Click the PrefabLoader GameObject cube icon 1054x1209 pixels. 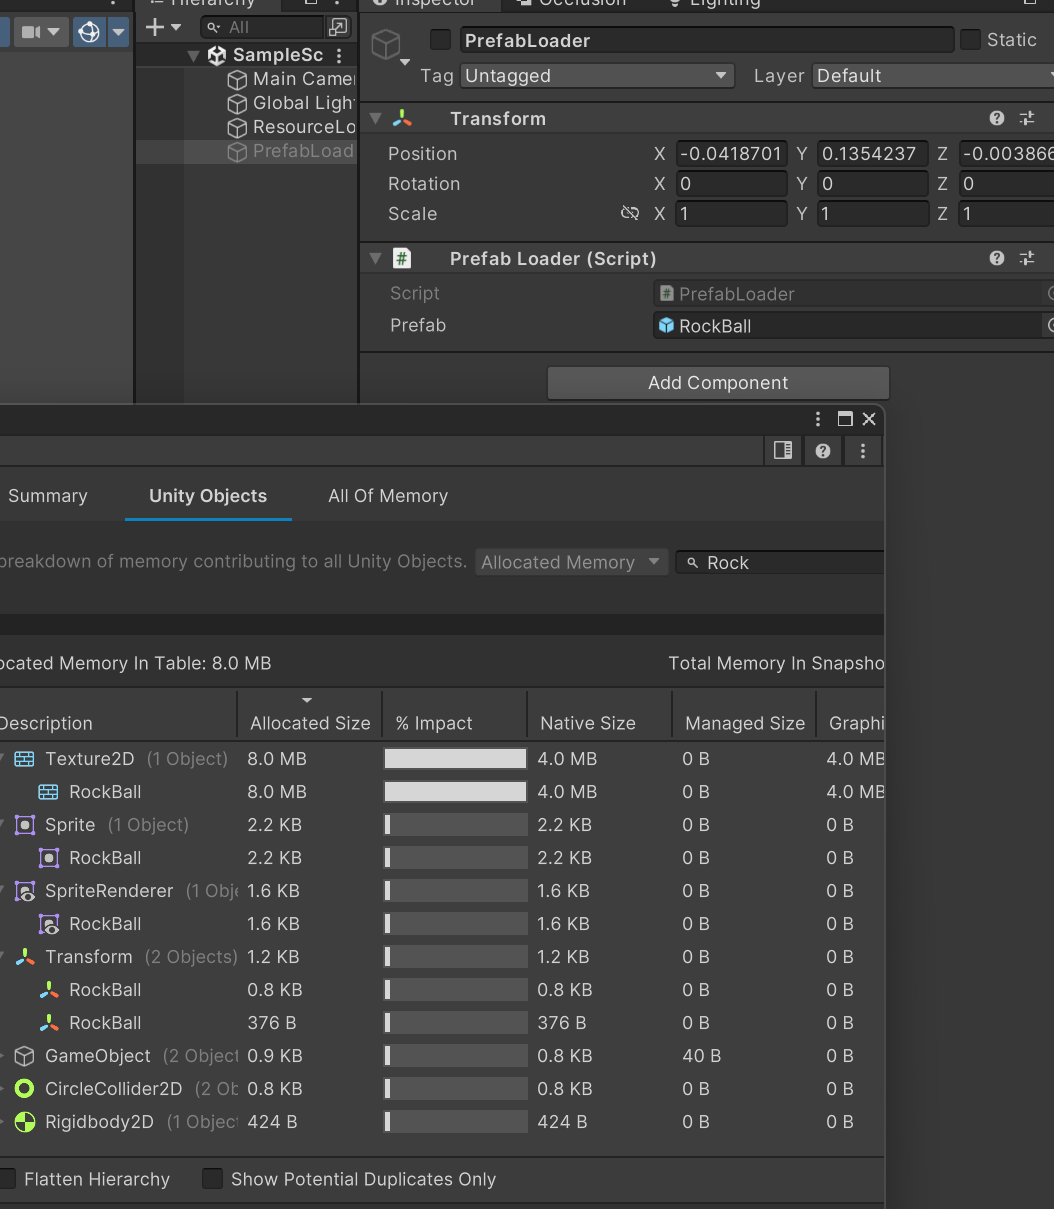386,45
